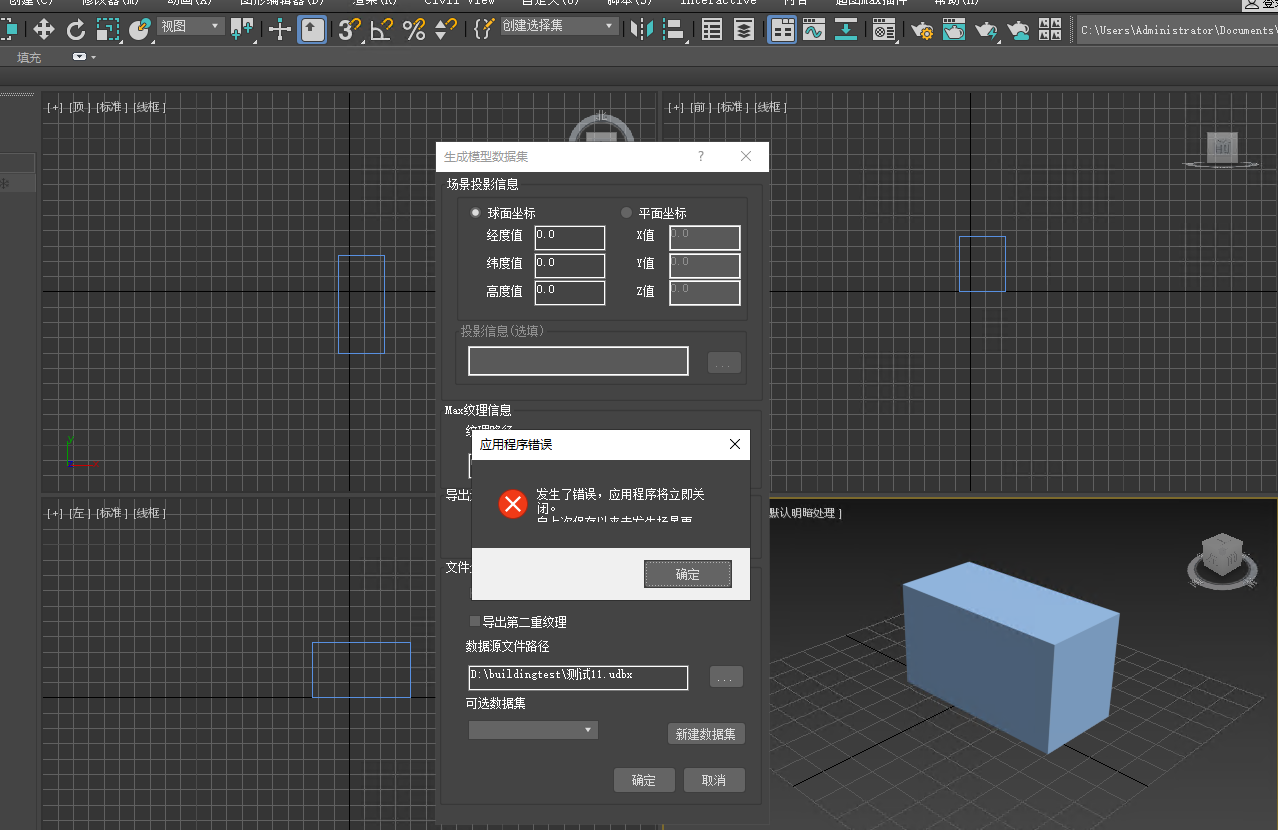1278x830 pixels.
Task: Click the project path field
Action: click(1177, 30)
